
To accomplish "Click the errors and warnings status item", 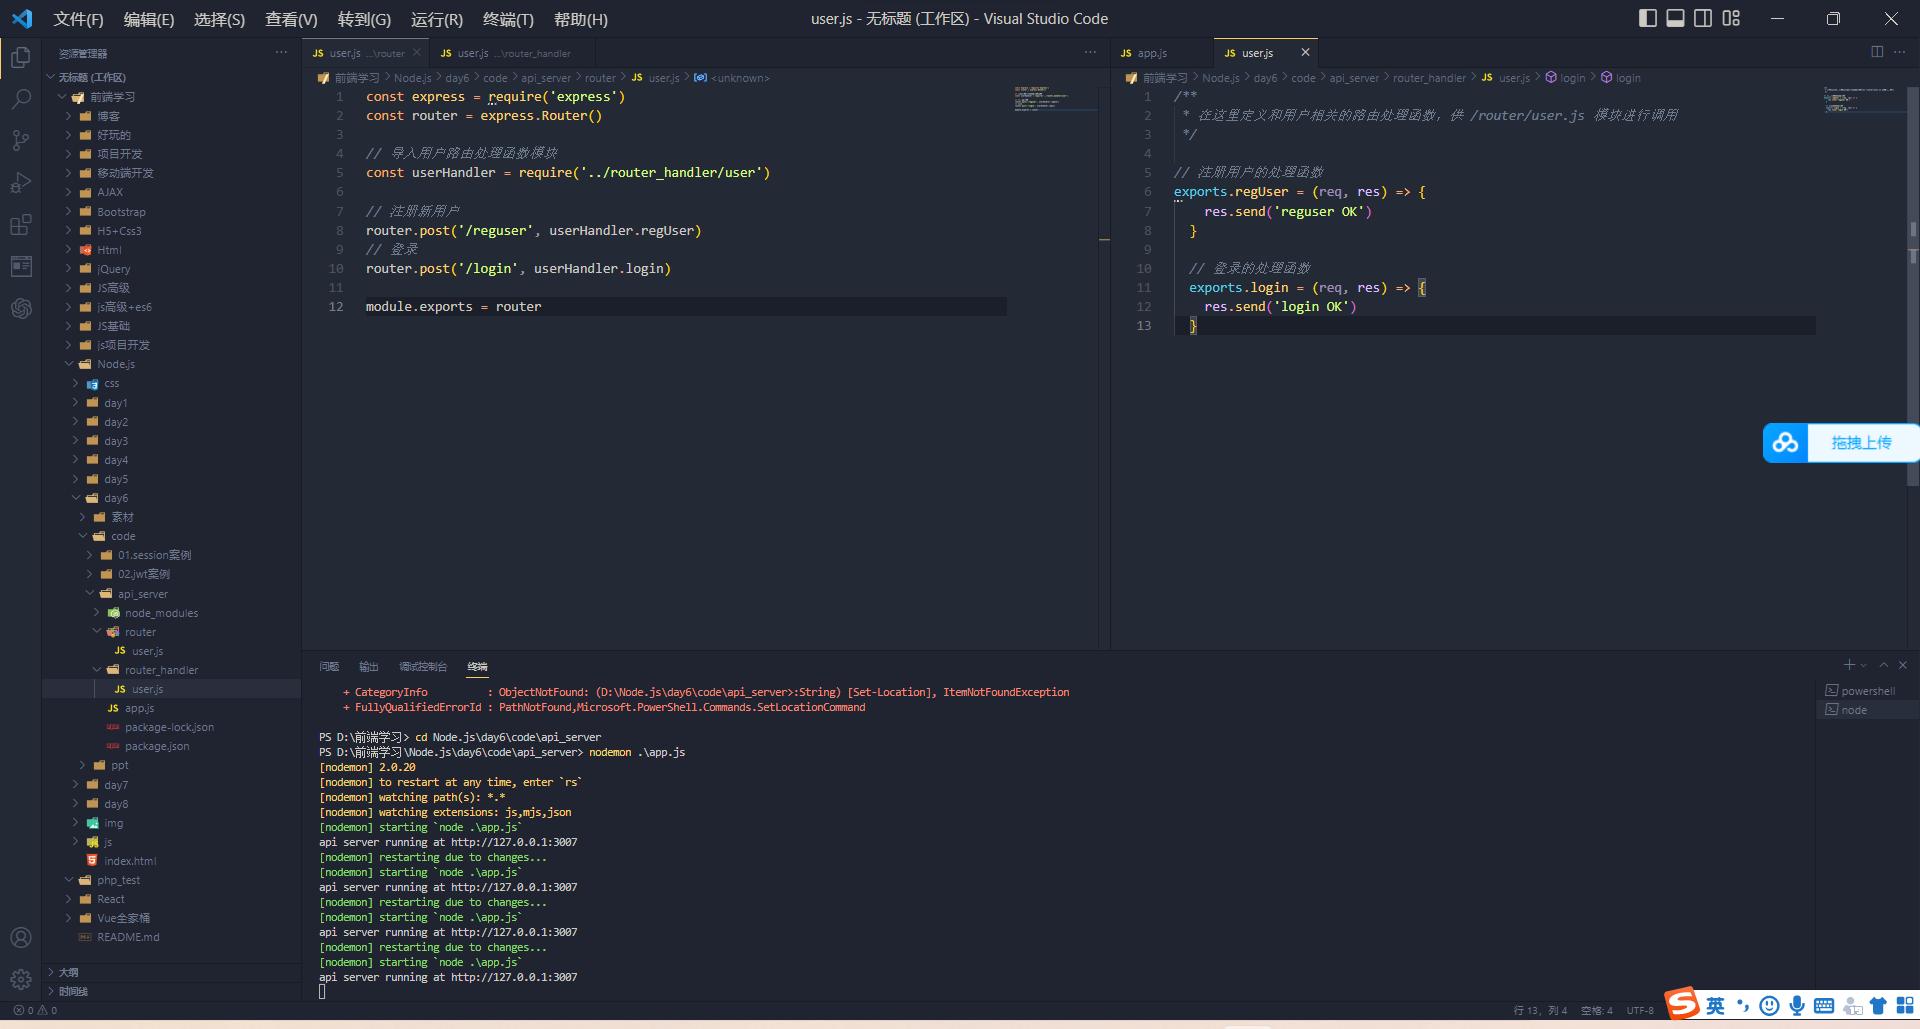I will [x=35, y=1010].
